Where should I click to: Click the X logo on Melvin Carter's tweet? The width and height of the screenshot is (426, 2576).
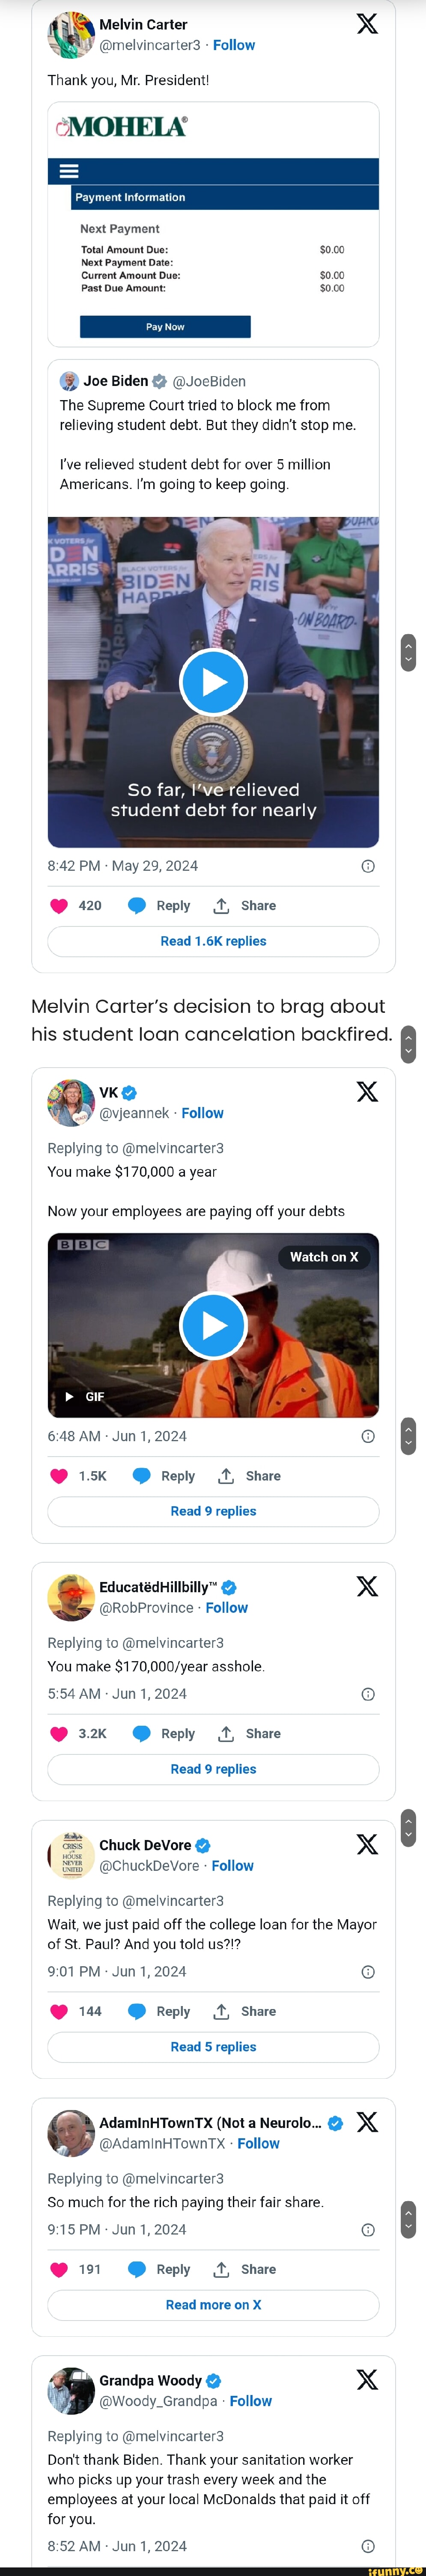[367, 24]
